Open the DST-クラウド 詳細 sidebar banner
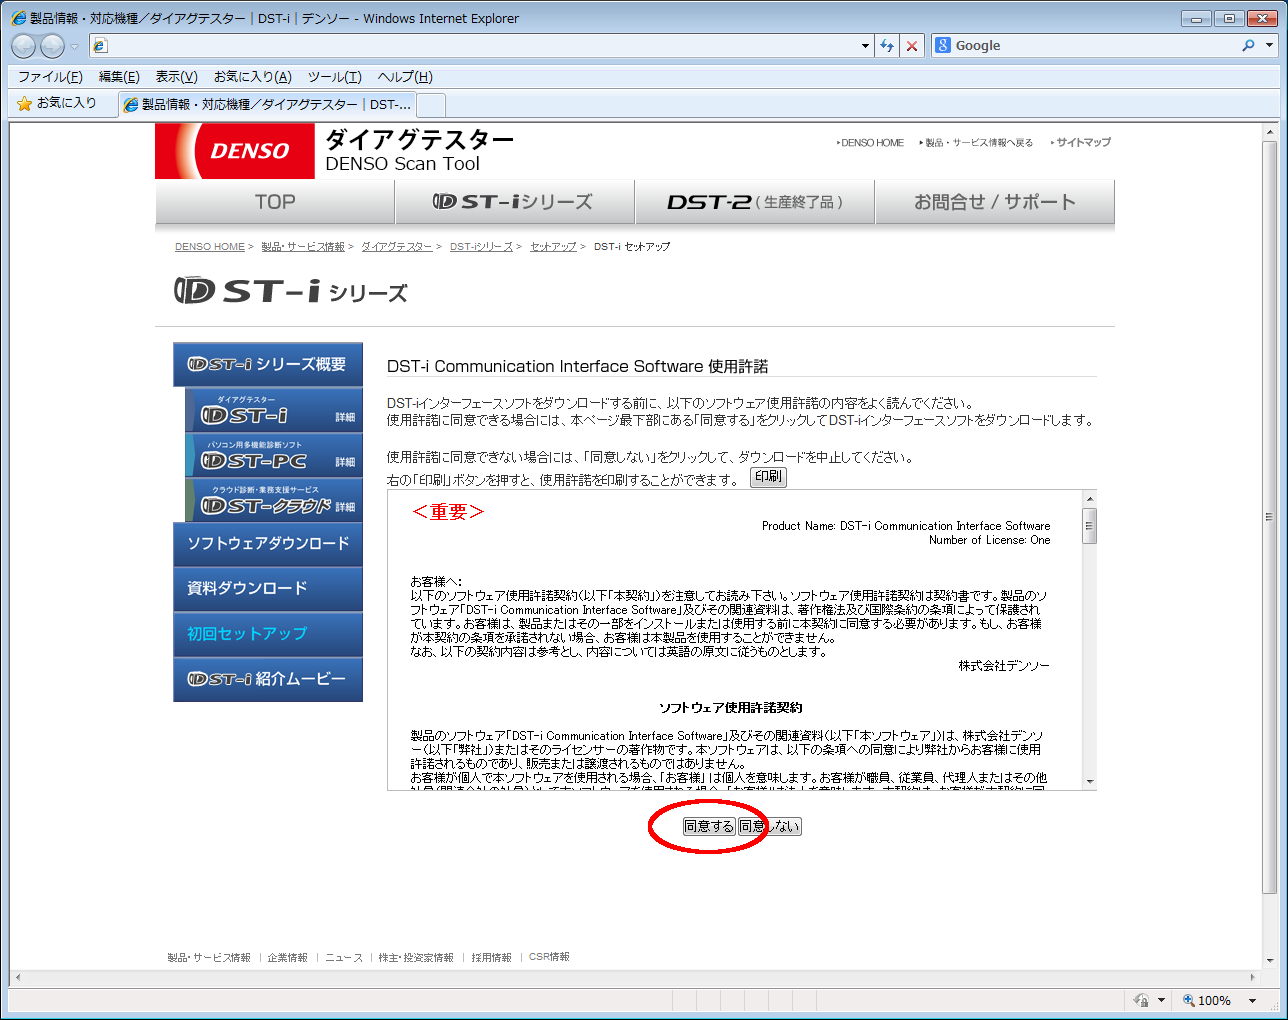 click(x=274, y=500)
